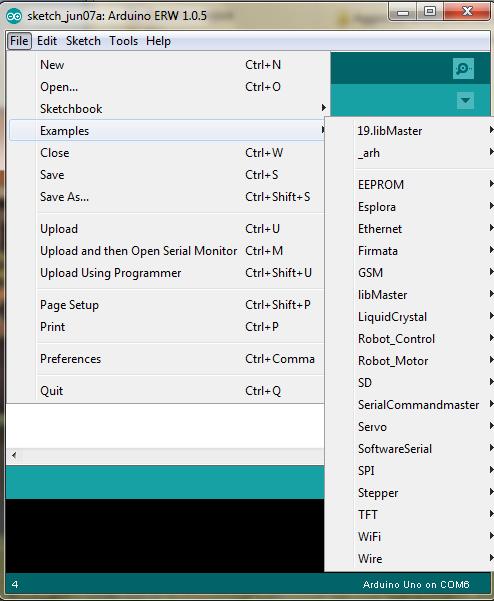Viewport: 494px width, 601px height.
Task: Open the Tools menu
Action: pos(123,41)
